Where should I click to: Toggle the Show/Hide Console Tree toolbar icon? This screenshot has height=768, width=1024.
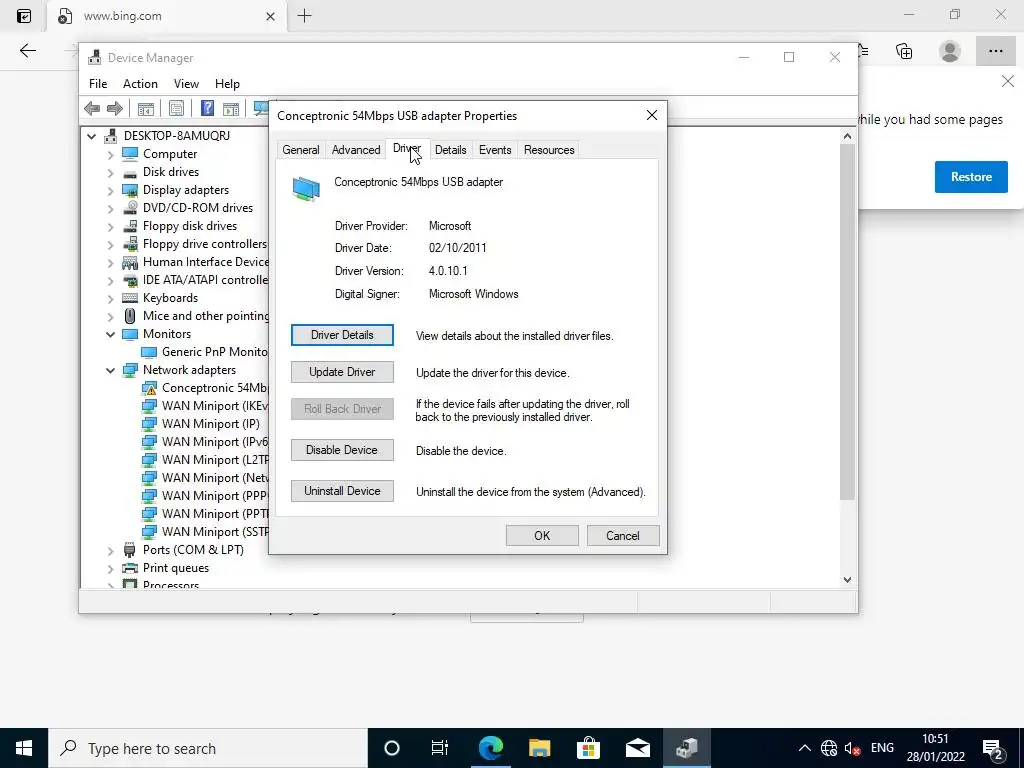click(146, 108)
